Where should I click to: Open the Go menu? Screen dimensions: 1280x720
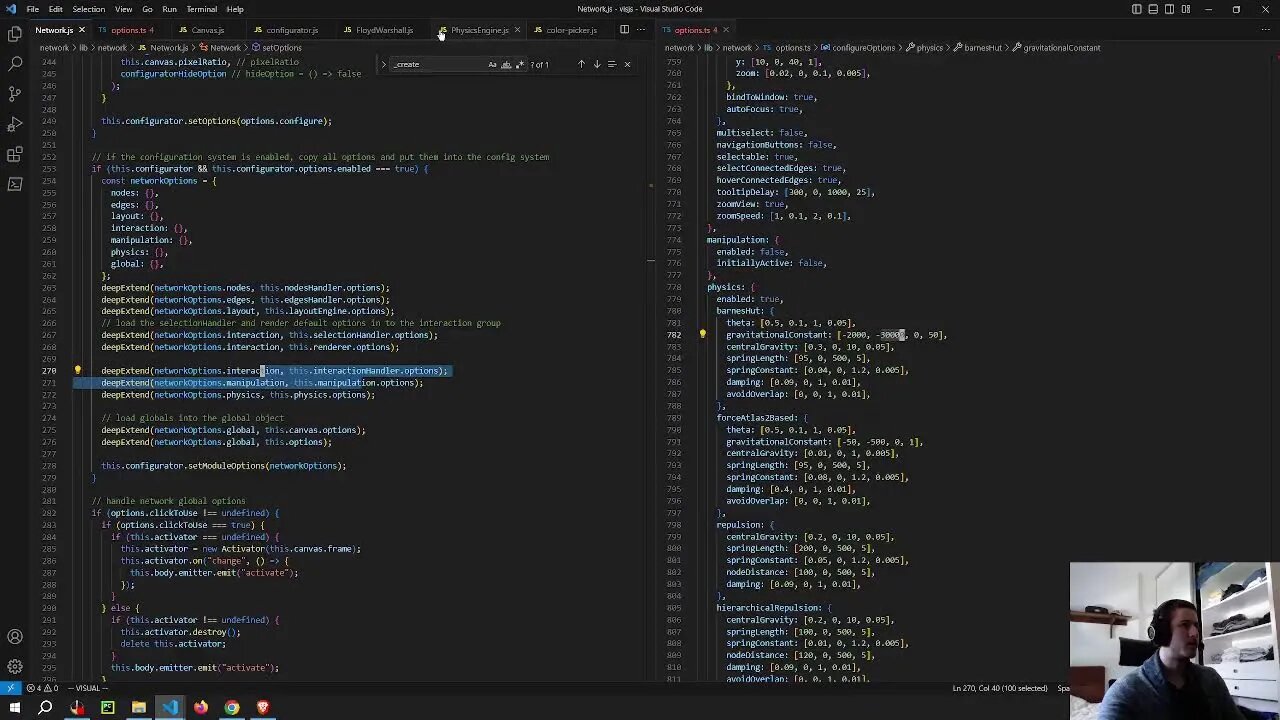pyautogui.click(x=148, y=9)
